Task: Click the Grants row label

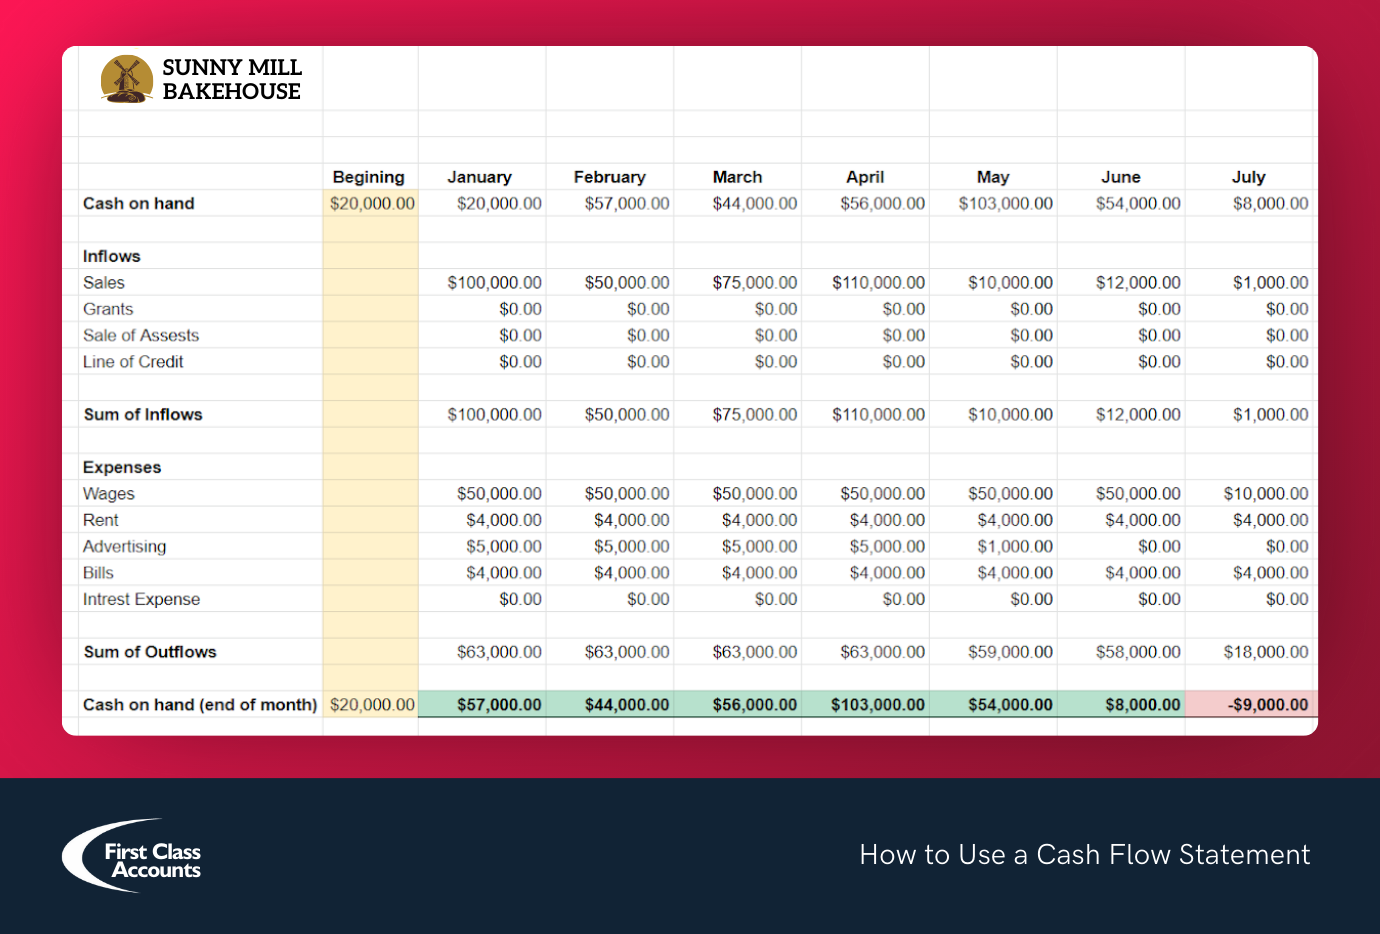Action: pyautogui.click(x=107, y=309)
